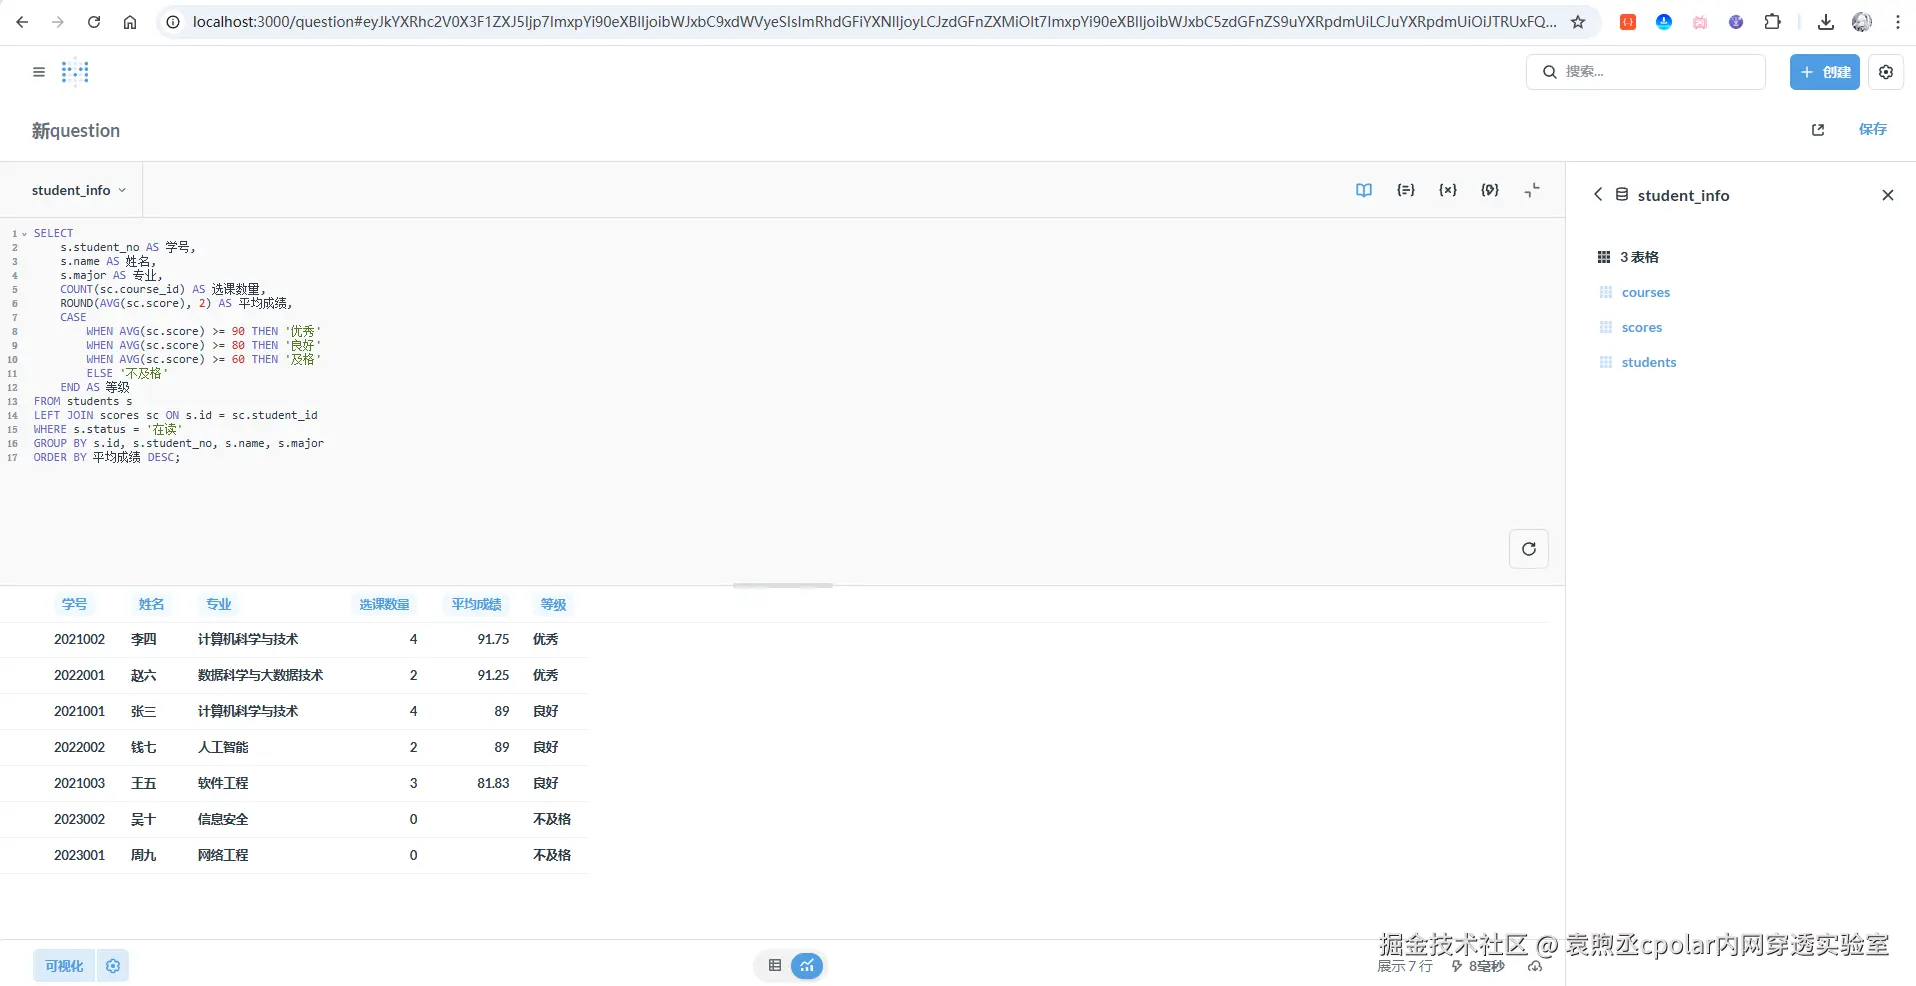
Task: Sort by the 专业 column header
Action: click(218, 604)
